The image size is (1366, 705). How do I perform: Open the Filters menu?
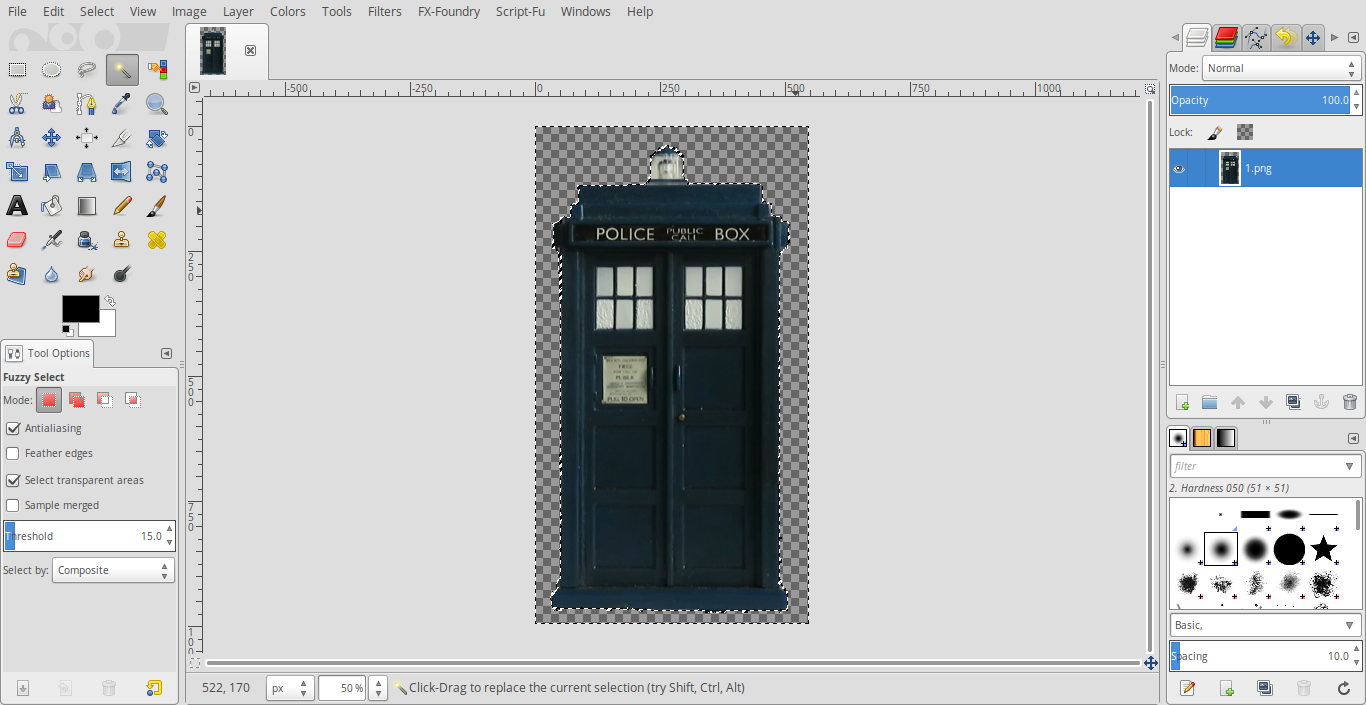(x=384, y=11)
